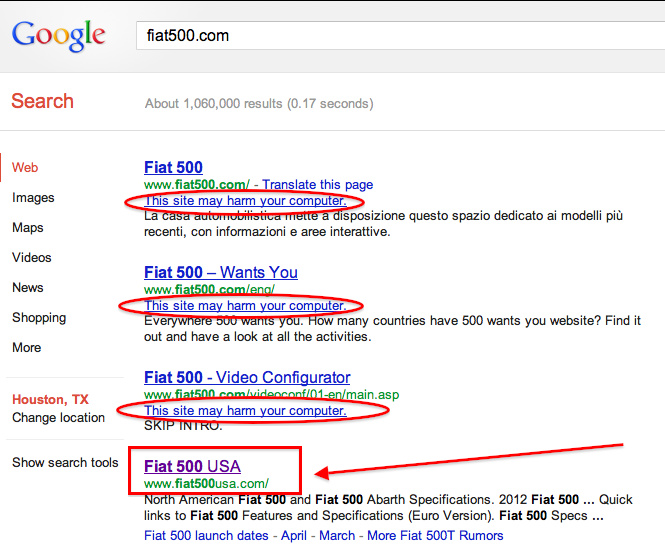Click the red Search heading
The height and width of the screenshot is (554, 665).
[42, 101]
